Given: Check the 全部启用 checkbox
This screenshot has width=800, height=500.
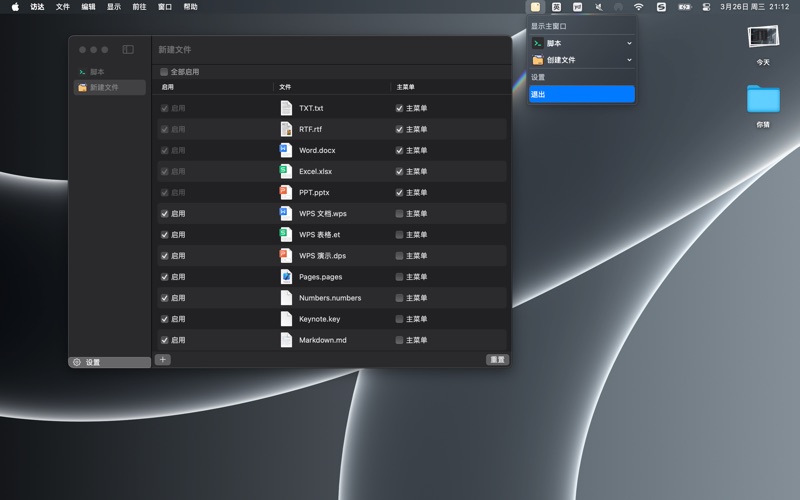Looking at the screenshot, I should (164, 72).
